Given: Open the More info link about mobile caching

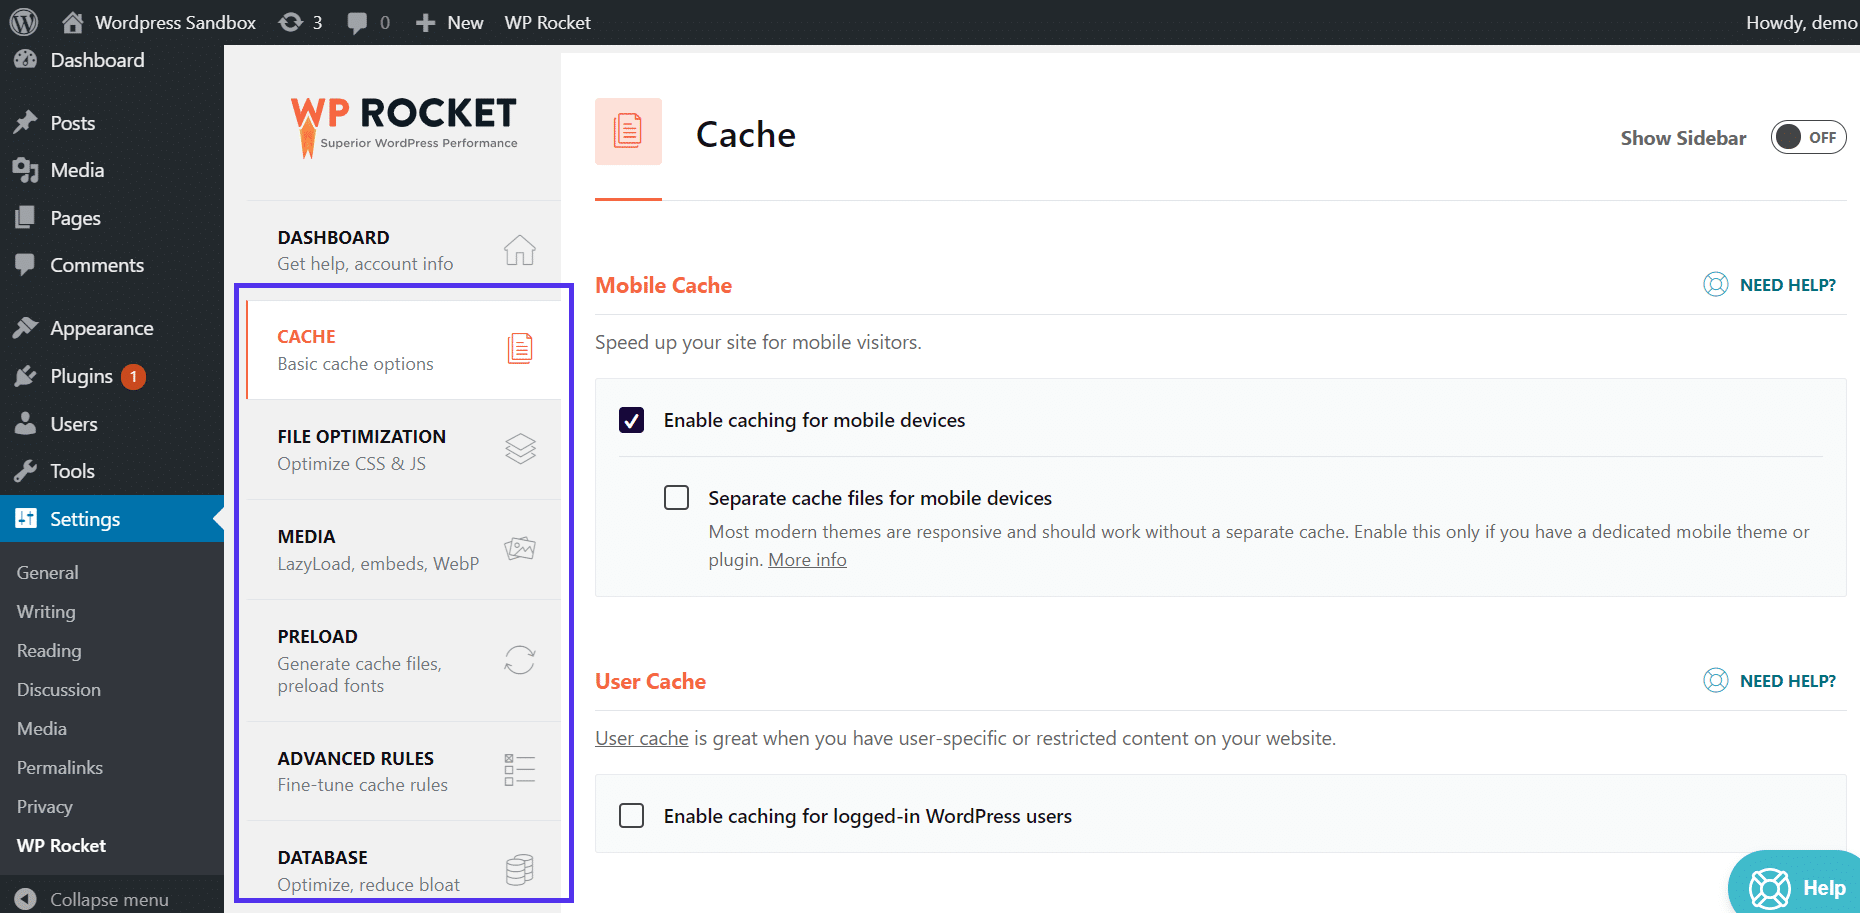Looking at the screenshot, I should tap(806, 559).
